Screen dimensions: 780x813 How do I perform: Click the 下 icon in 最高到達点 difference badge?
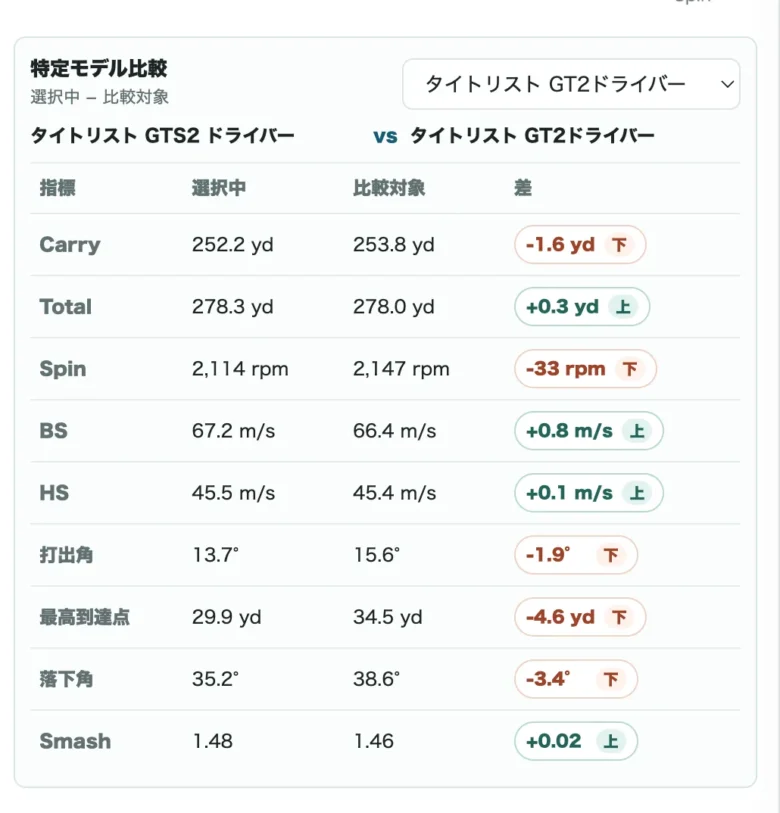(x=619, y=617)
